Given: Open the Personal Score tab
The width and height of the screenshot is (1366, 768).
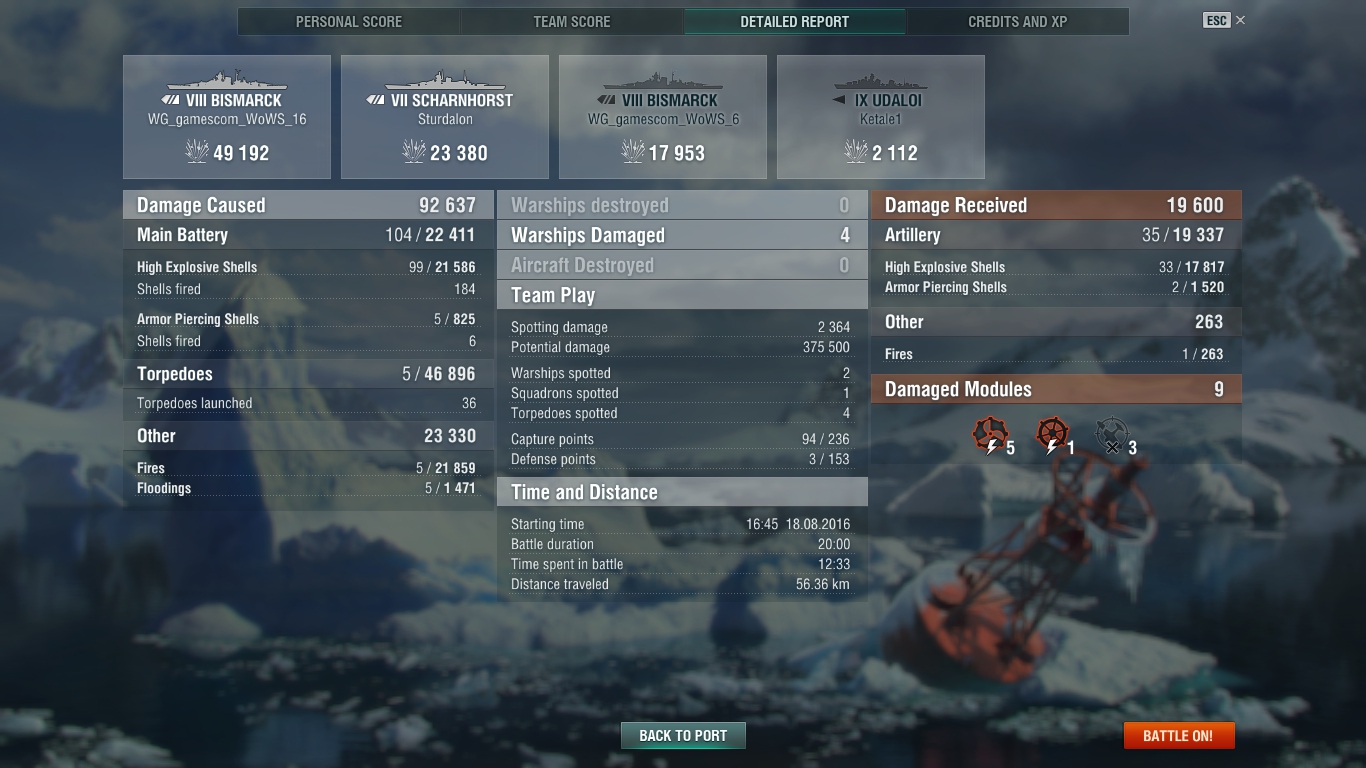Looking at the screenshot, I should 349,21.
